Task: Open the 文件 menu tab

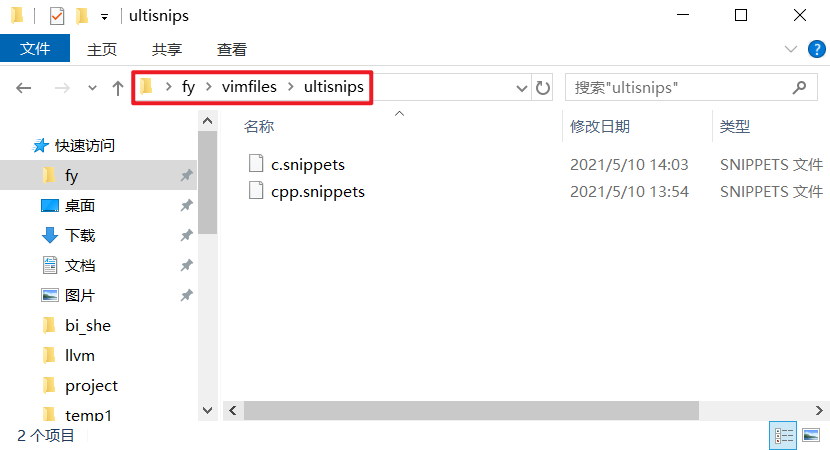Action: pos(35,49)
